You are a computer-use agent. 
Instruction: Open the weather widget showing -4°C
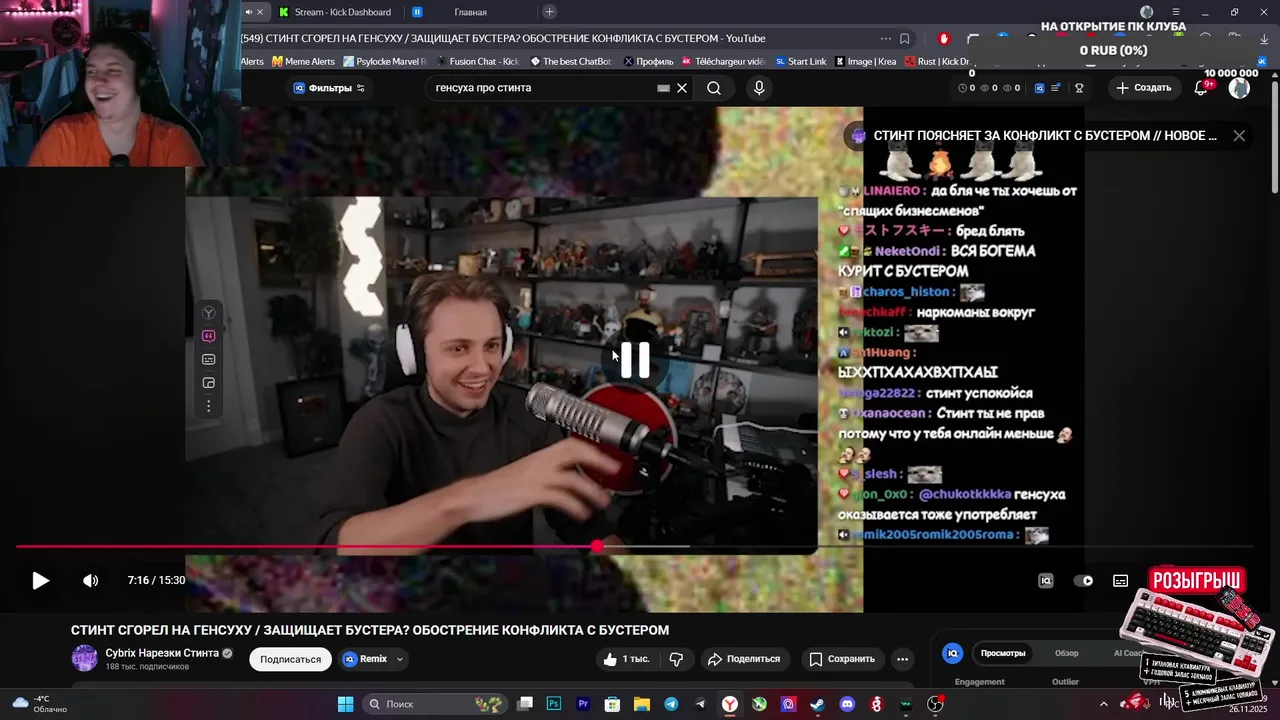[40, 704]
